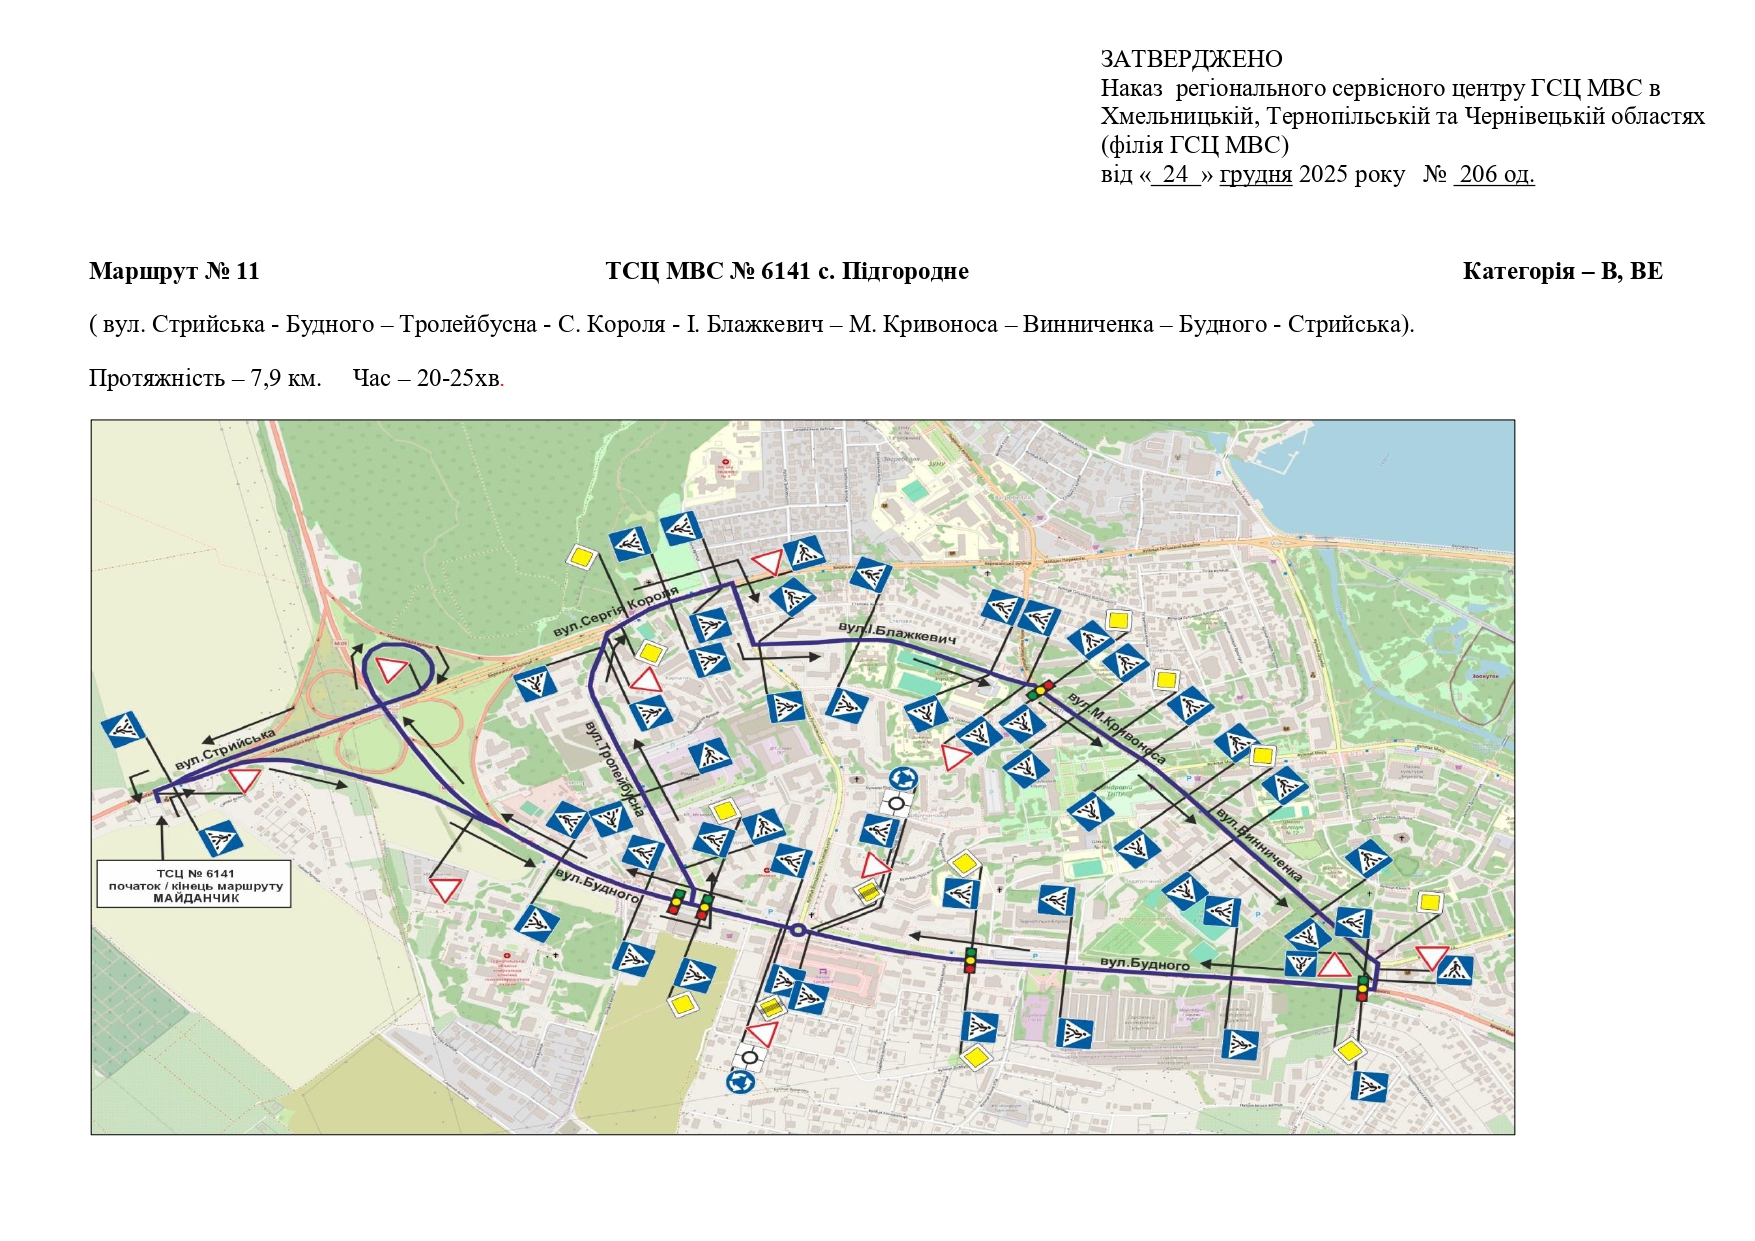Click the вул.І.Блажкевич street label
Viewport: 1755px width, 1241px height.
(896, 632)
